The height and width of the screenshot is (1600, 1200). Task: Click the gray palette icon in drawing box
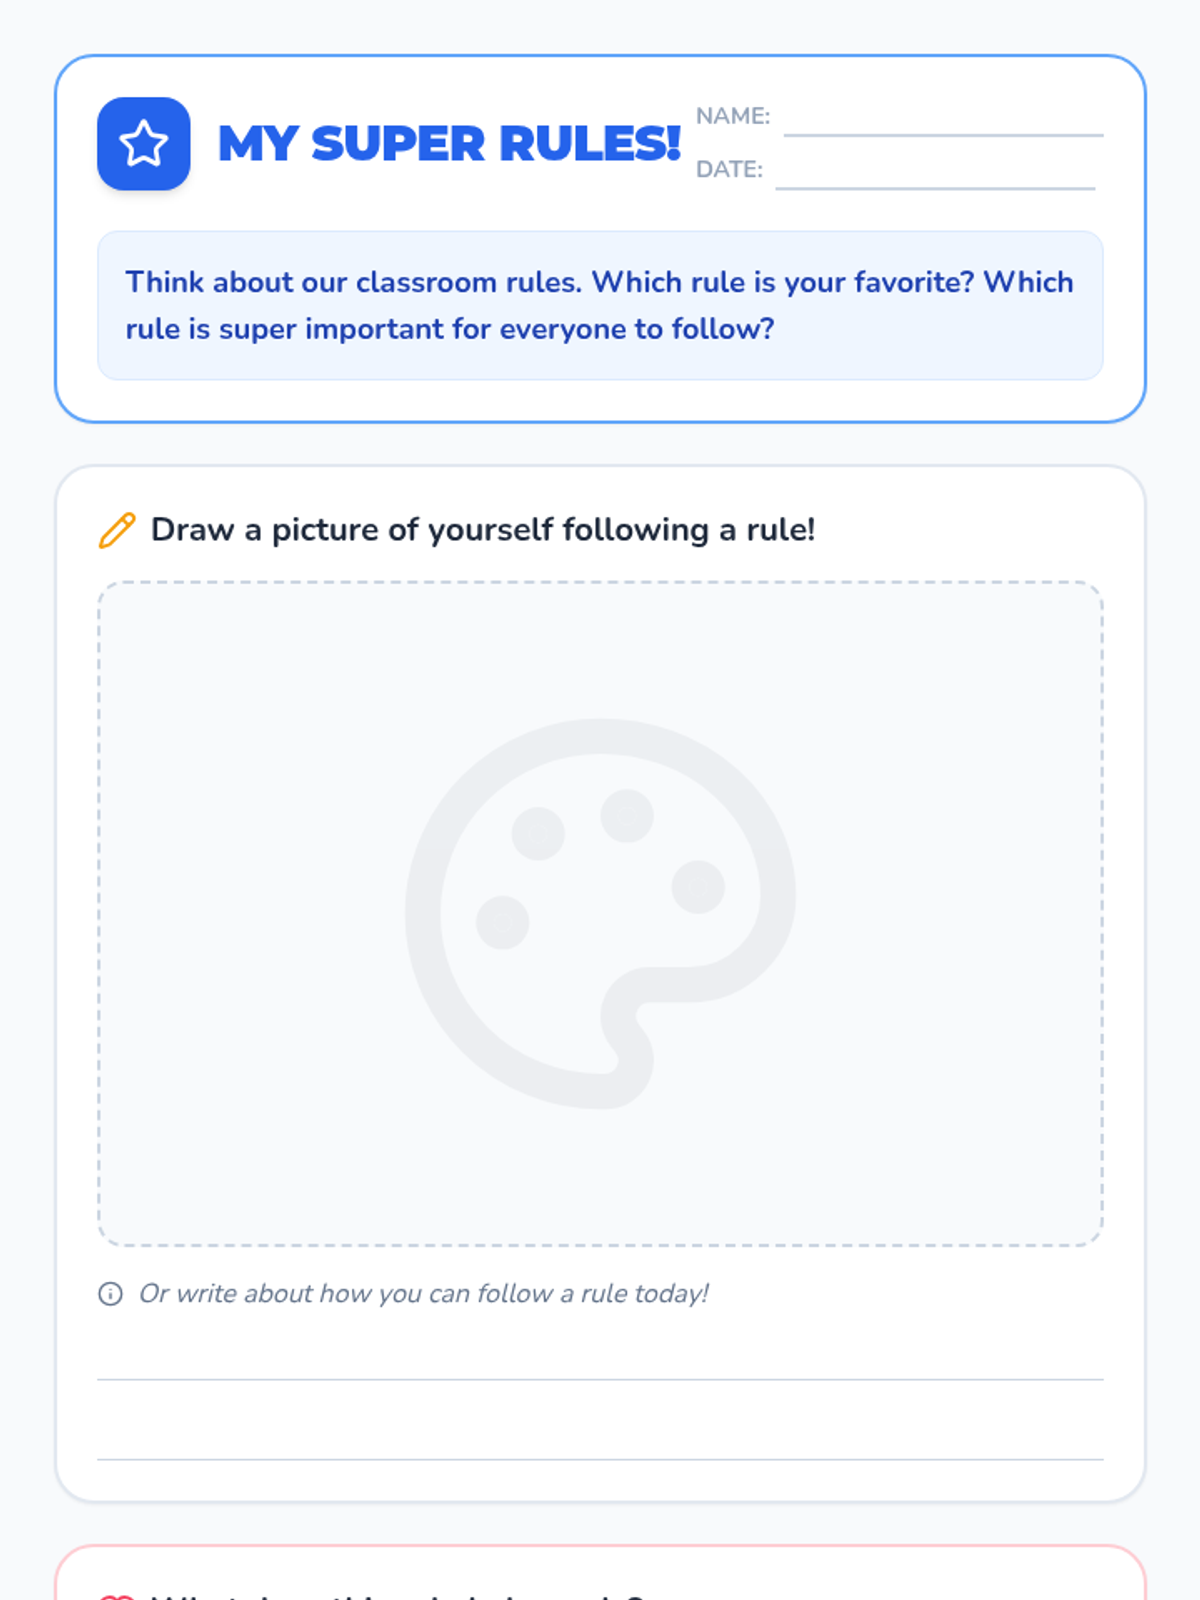point(600,913)
